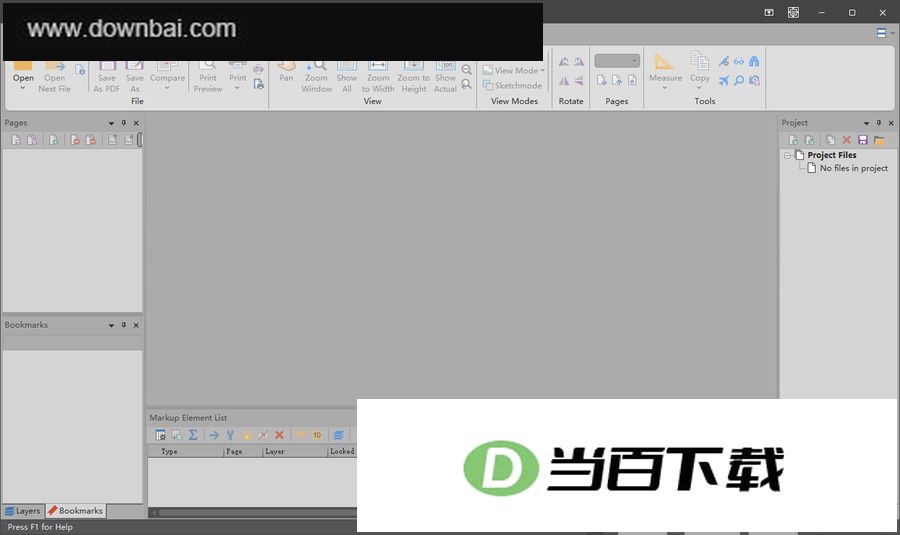900x535 pixels.
Task: Click red X delete icon in Project toolbar
Action: point(847,139)
